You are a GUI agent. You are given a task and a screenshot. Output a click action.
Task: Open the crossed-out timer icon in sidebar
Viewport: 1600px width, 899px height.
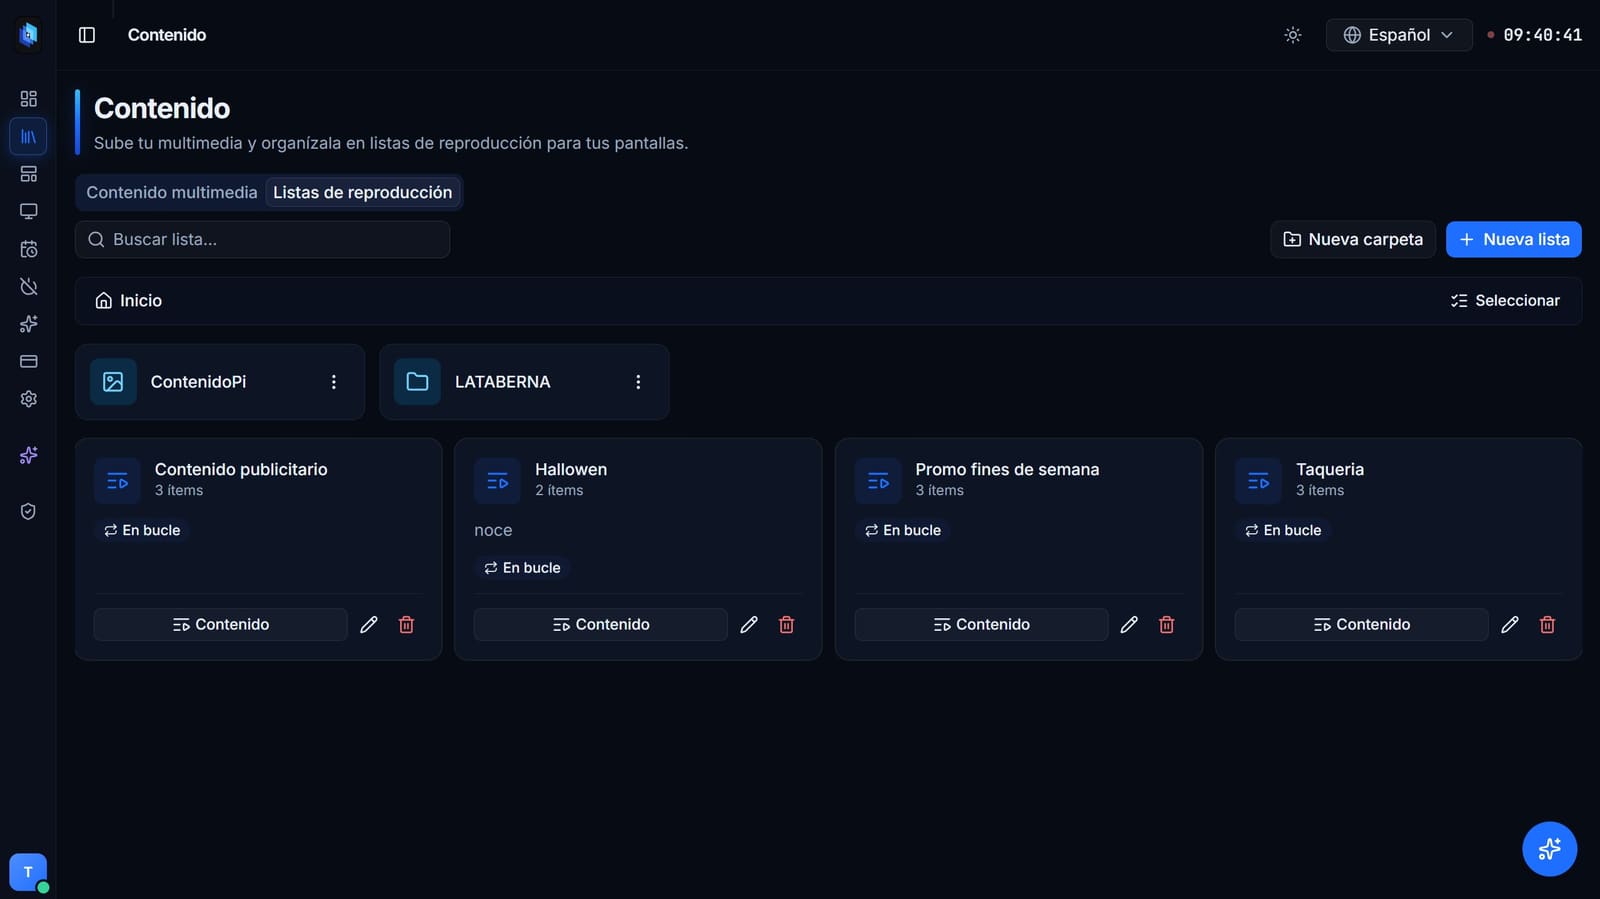[28, 287]
